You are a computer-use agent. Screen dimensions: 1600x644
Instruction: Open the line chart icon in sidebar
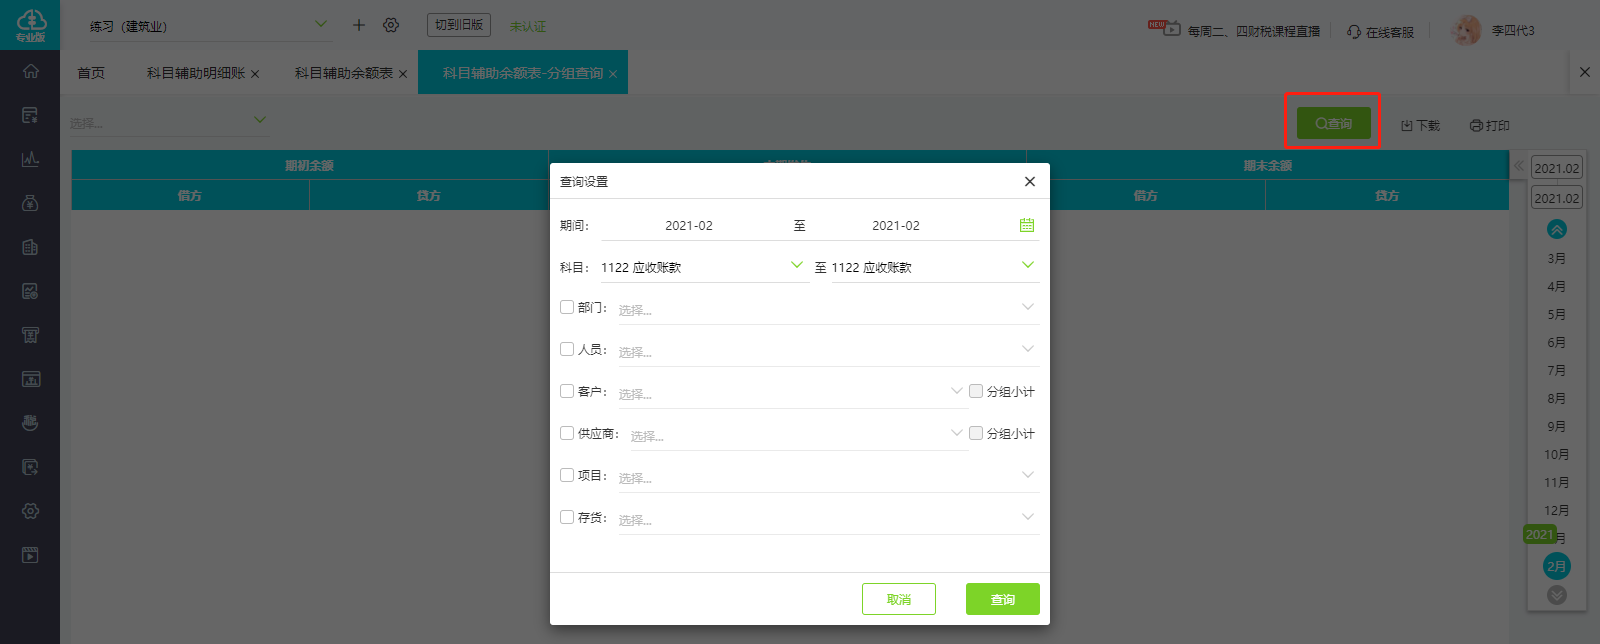31,159
